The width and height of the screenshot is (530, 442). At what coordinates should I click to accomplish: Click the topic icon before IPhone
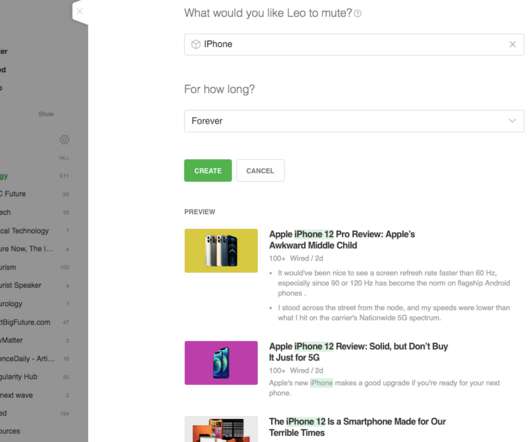click(x=196, y=44)
